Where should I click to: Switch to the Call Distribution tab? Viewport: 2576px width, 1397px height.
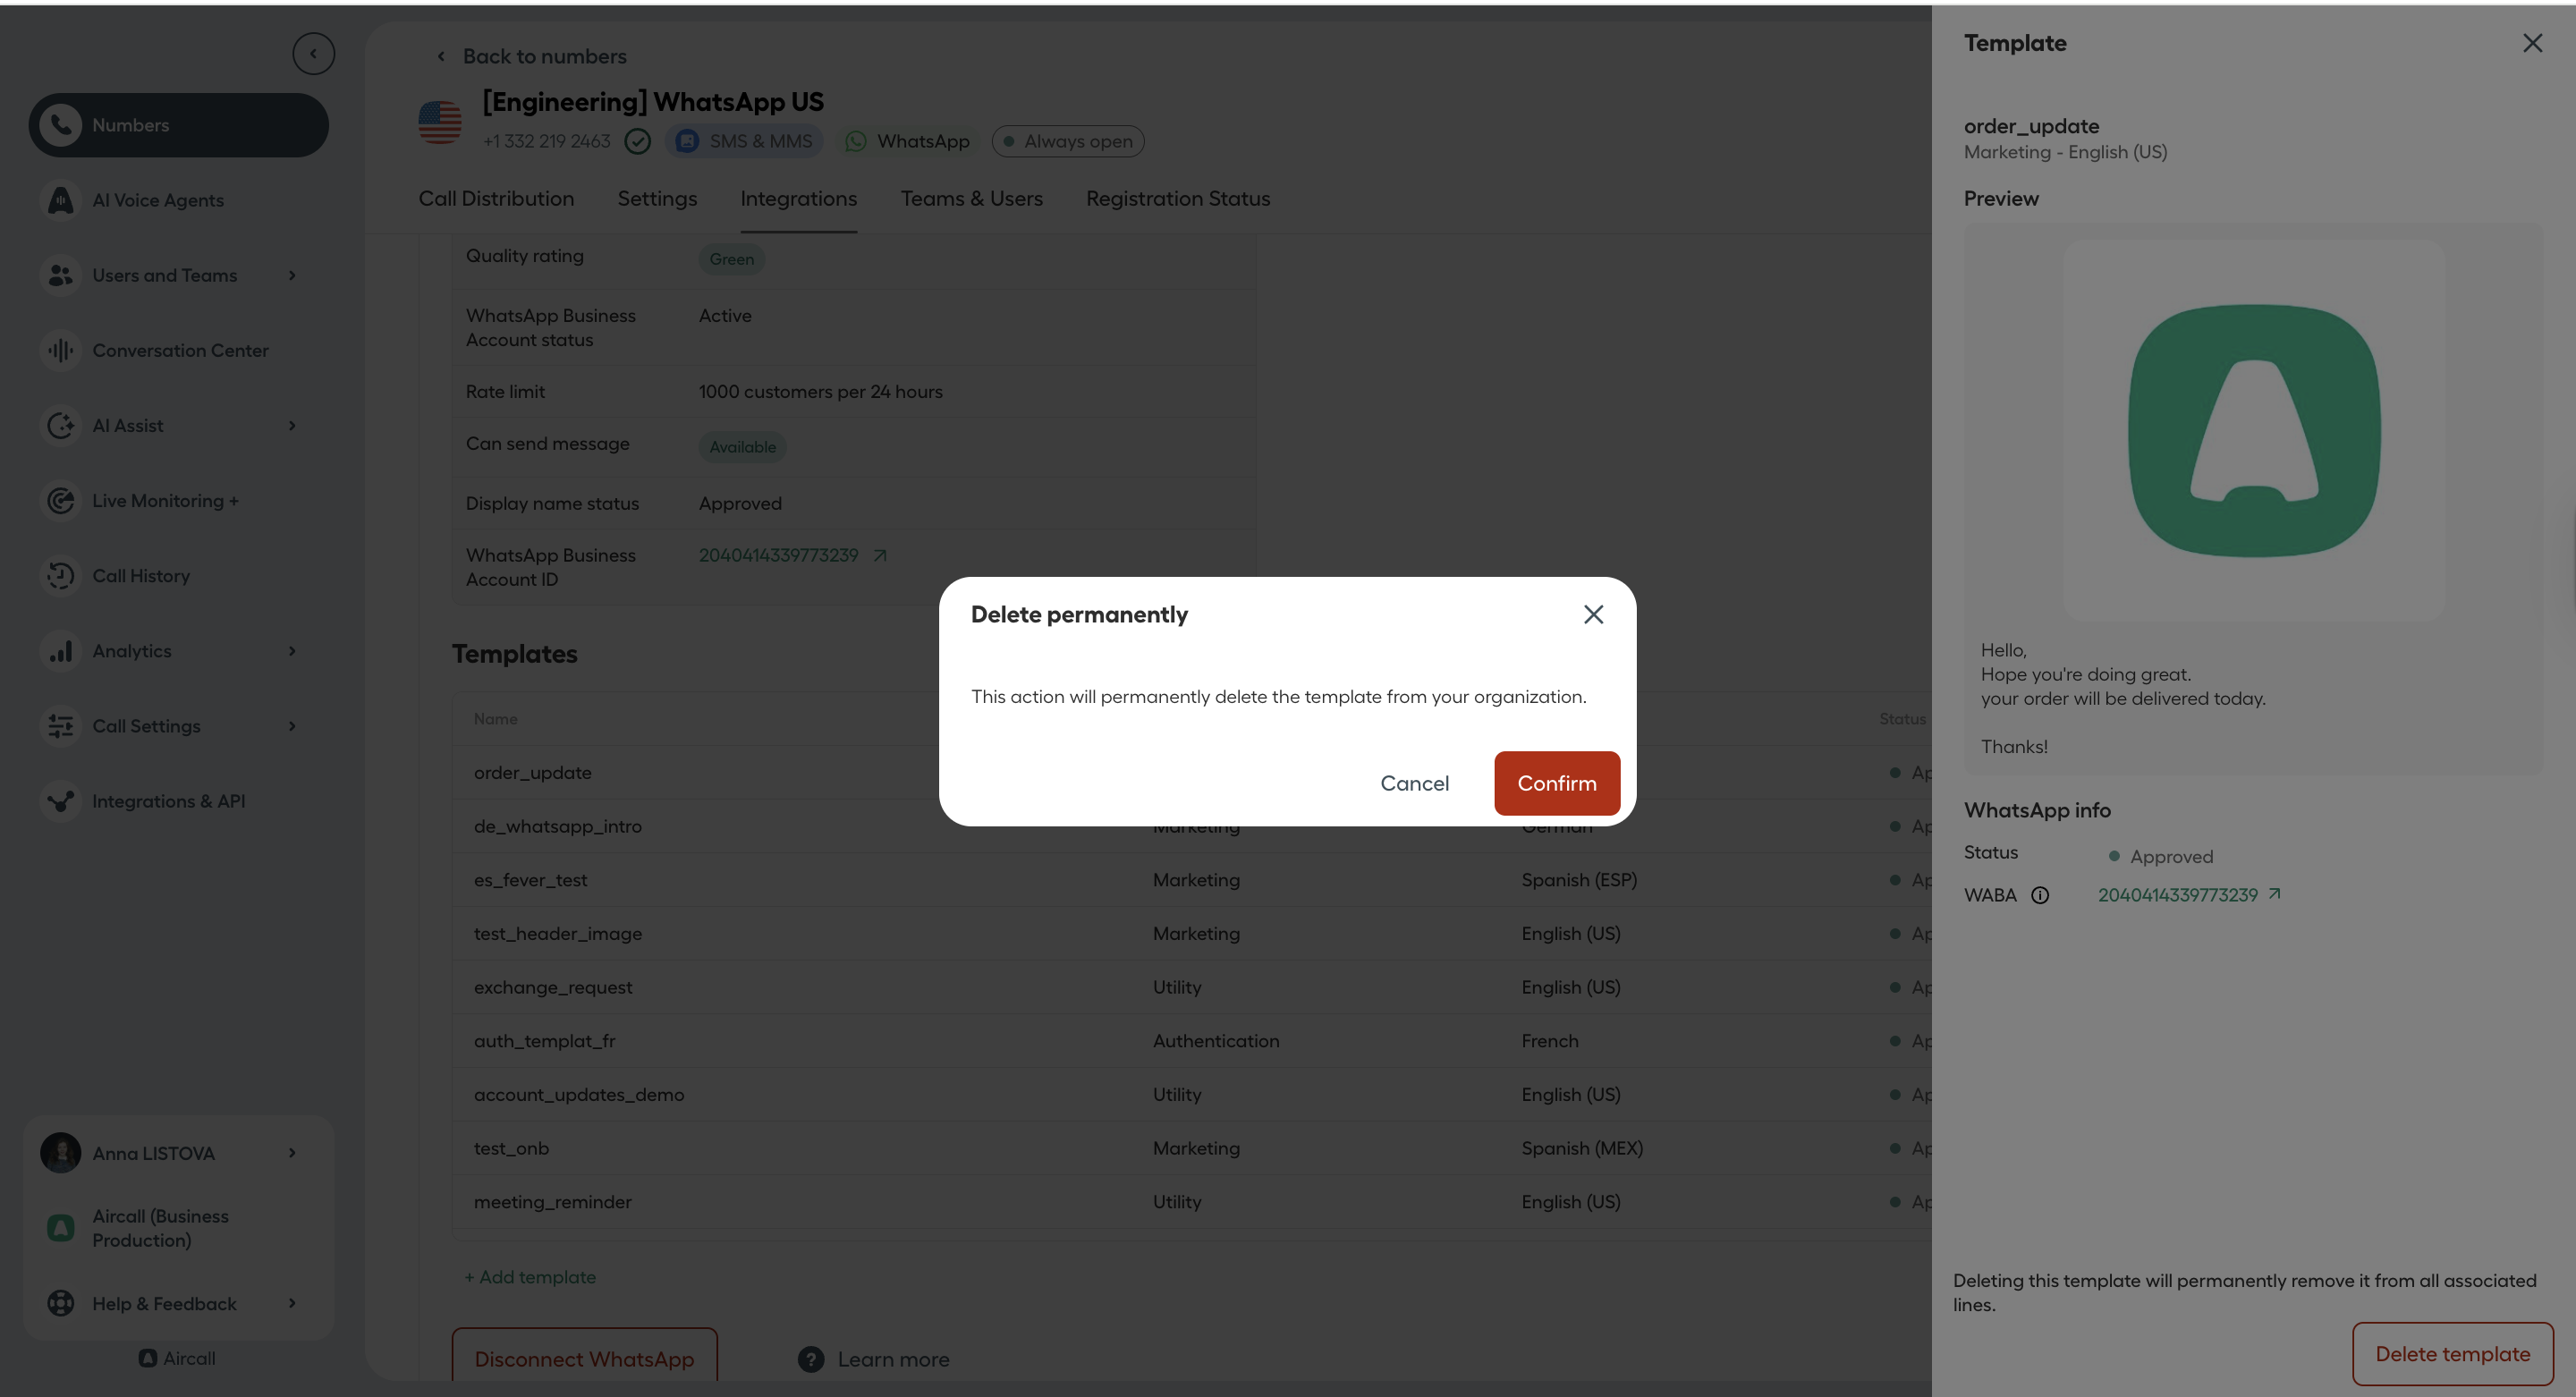pyautogui.click(x=496, y=198)
